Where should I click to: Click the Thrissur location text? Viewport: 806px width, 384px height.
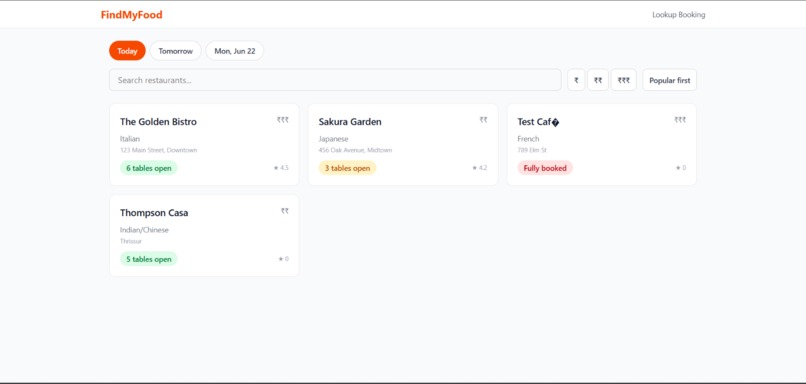131,241
